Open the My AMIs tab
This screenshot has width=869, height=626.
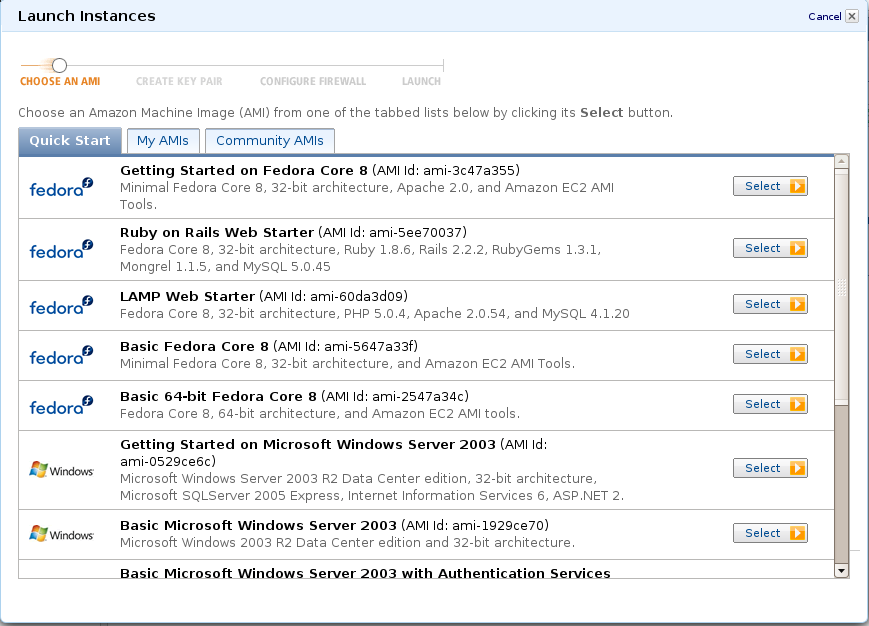163,141
